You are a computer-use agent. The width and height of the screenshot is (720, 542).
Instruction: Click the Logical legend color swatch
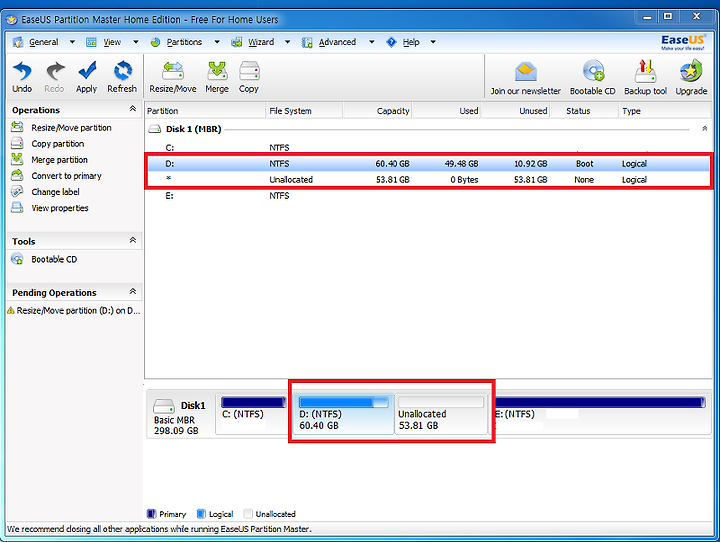201,514
